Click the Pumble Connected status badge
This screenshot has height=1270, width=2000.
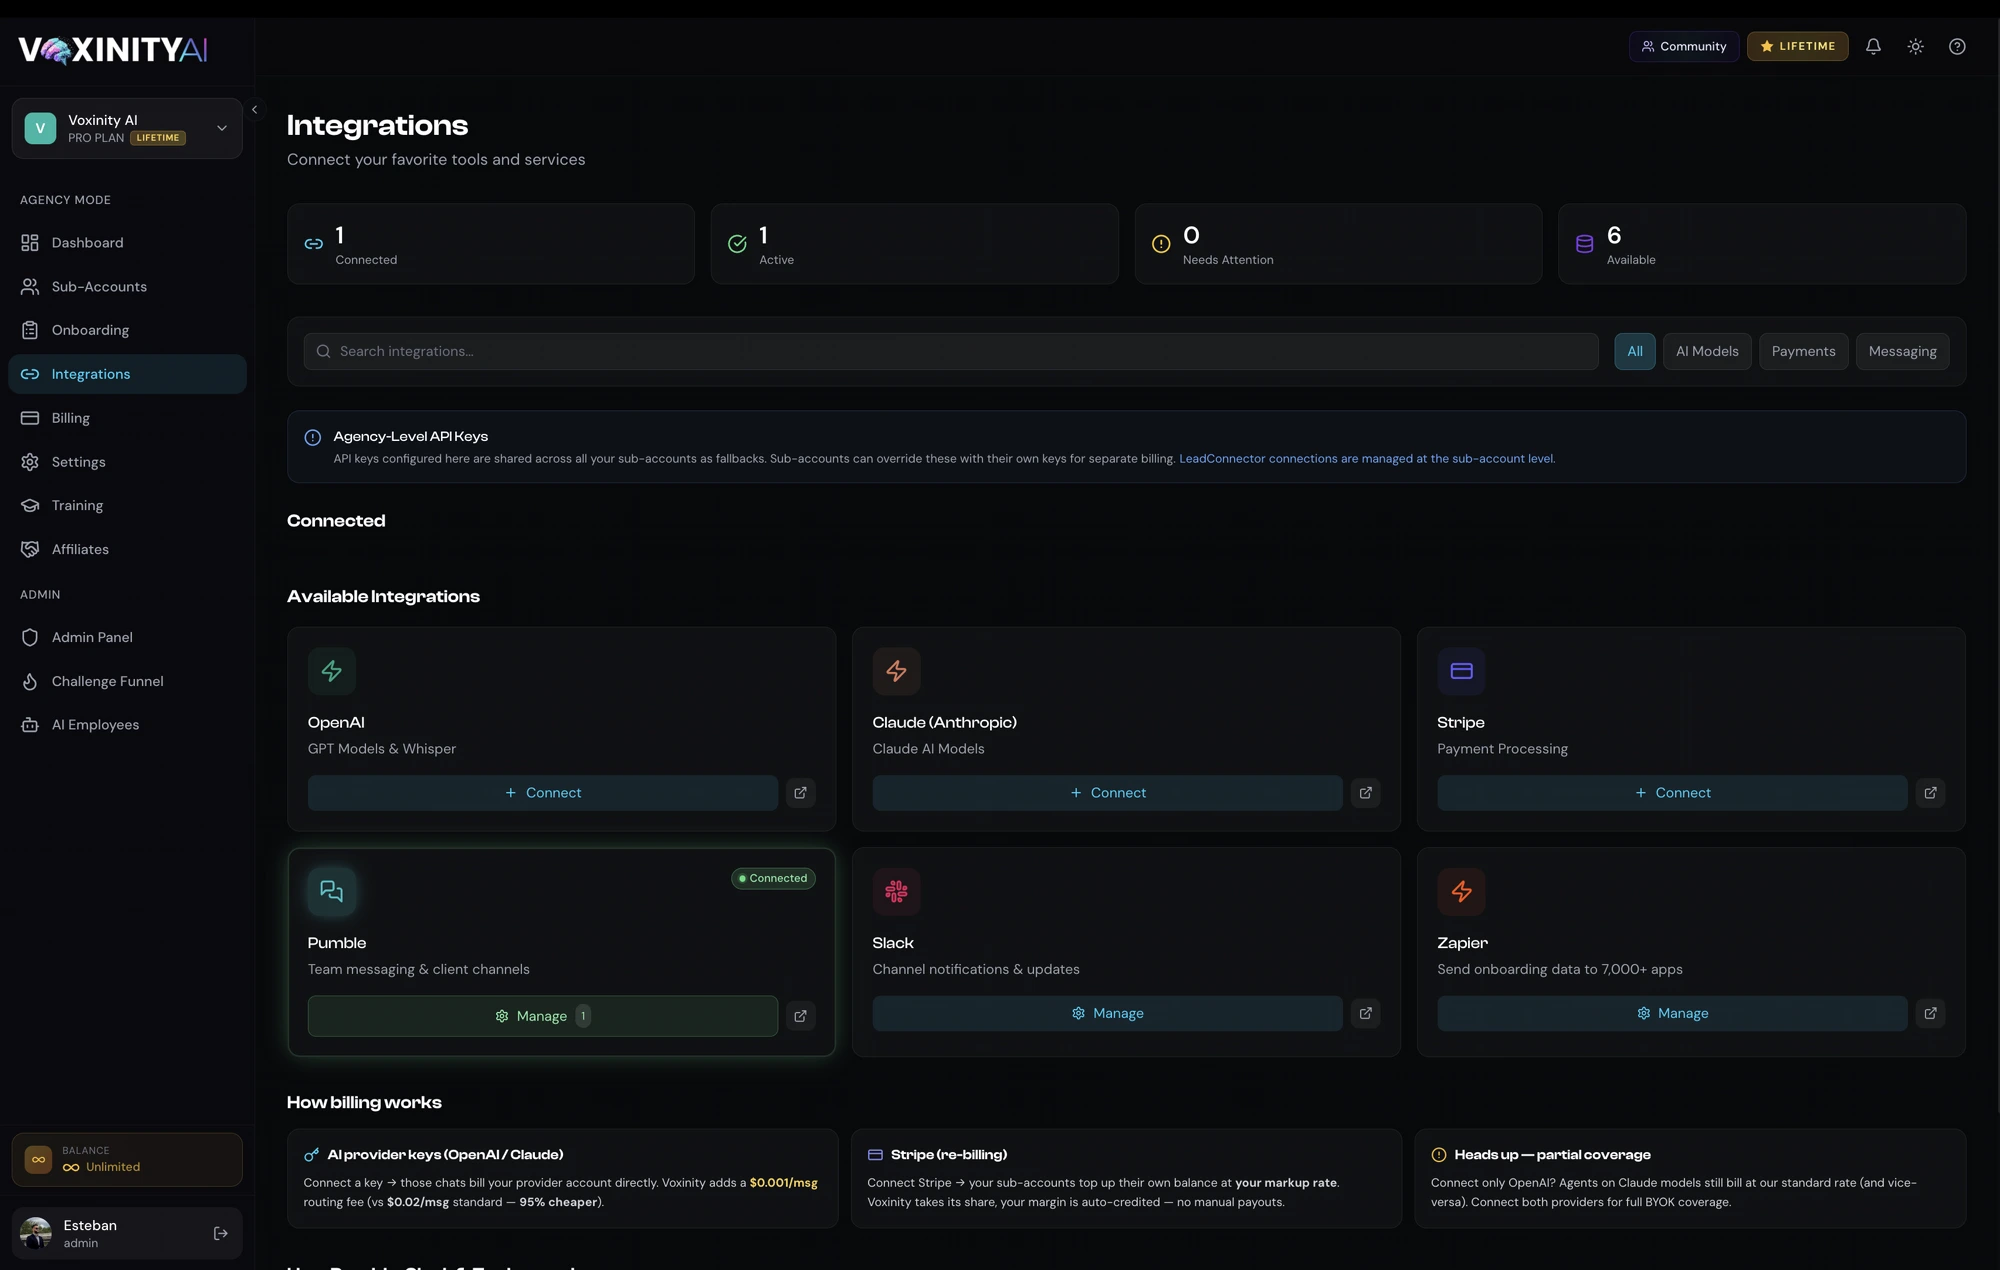(773, 878)
